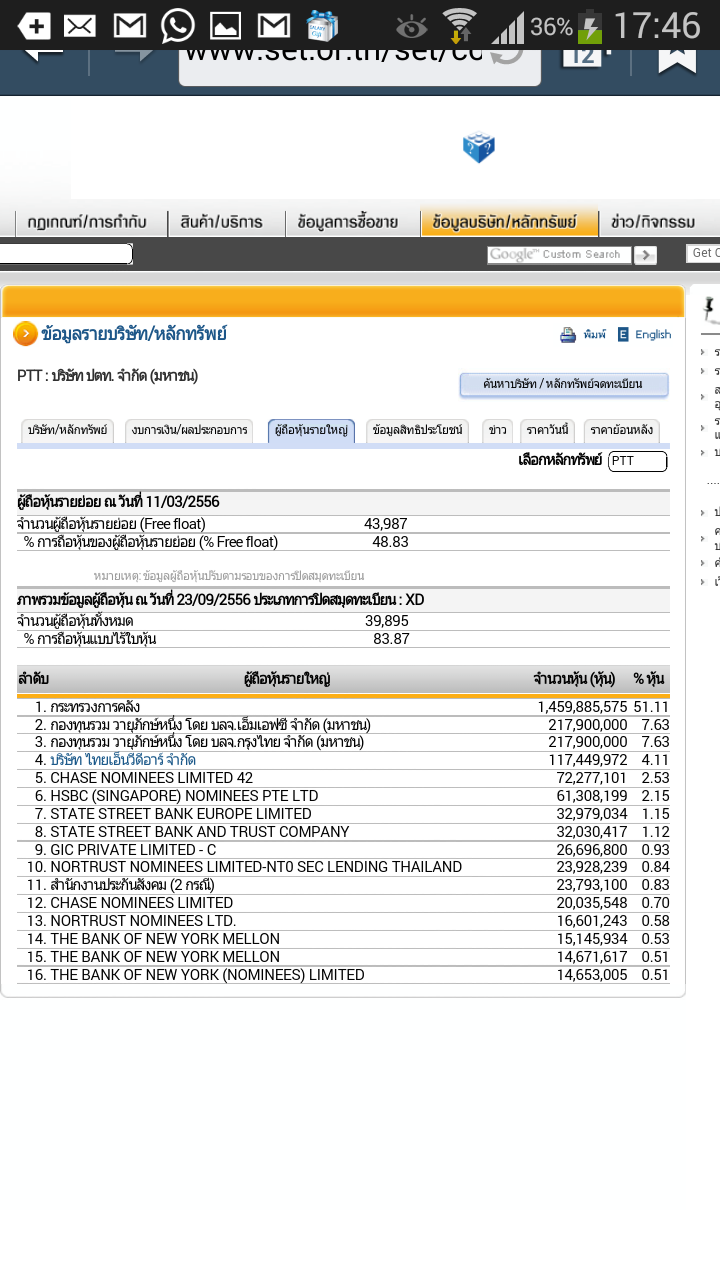Viewport: 720px width, 1280px height.
Task: Switch to the ราคาย้อนหลัง tab
Action: pos(621,430)
